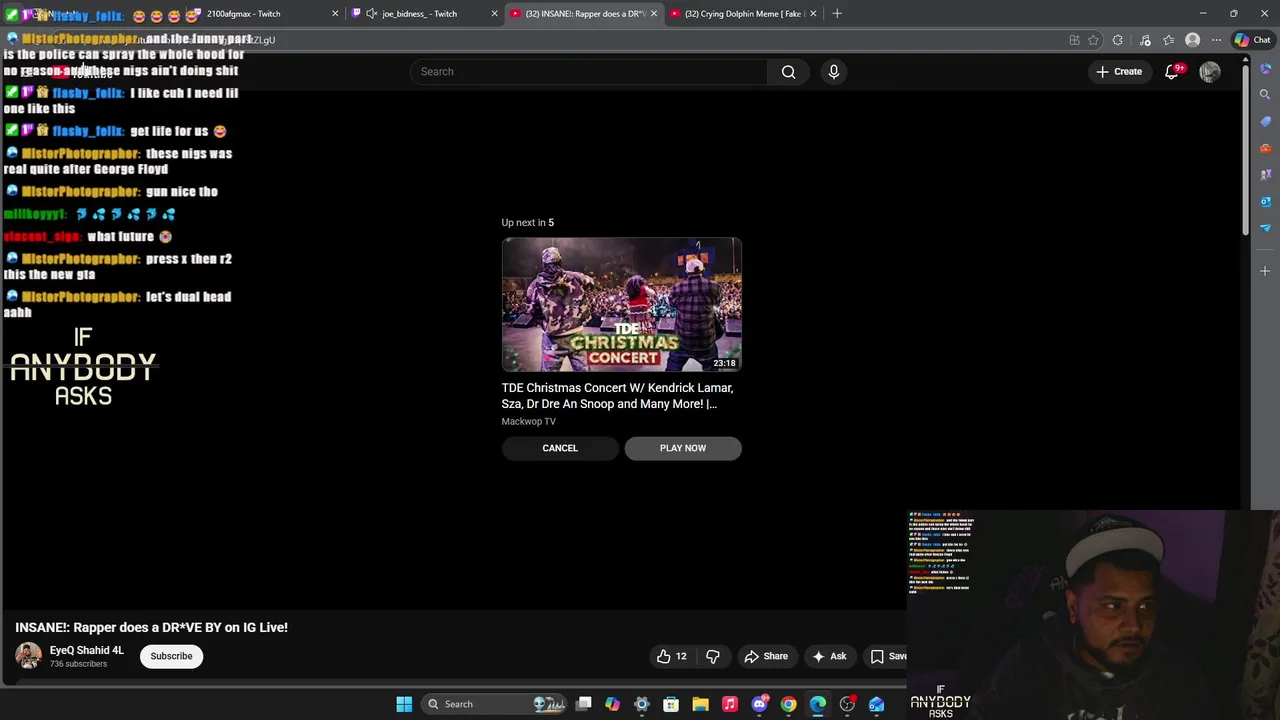Open Edge settings and more menu

click(x=1216, y=40)
